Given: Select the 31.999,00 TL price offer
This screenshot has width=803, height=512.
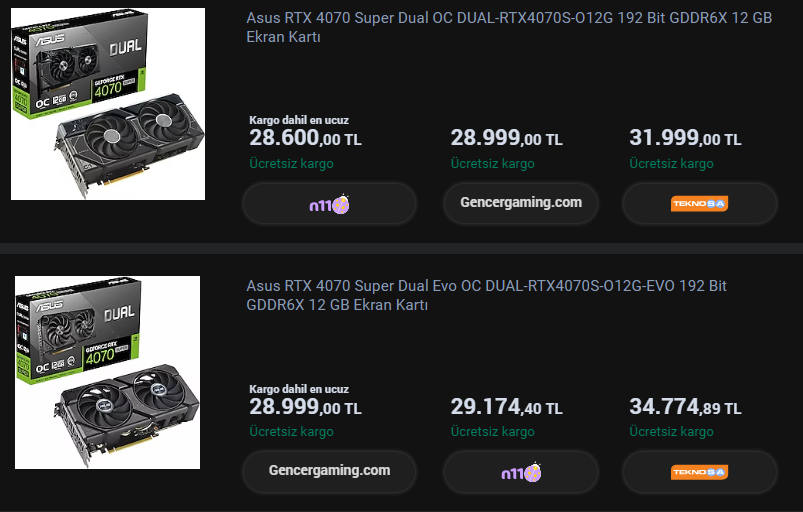Looking at the screenshot, I should [685, 138].
